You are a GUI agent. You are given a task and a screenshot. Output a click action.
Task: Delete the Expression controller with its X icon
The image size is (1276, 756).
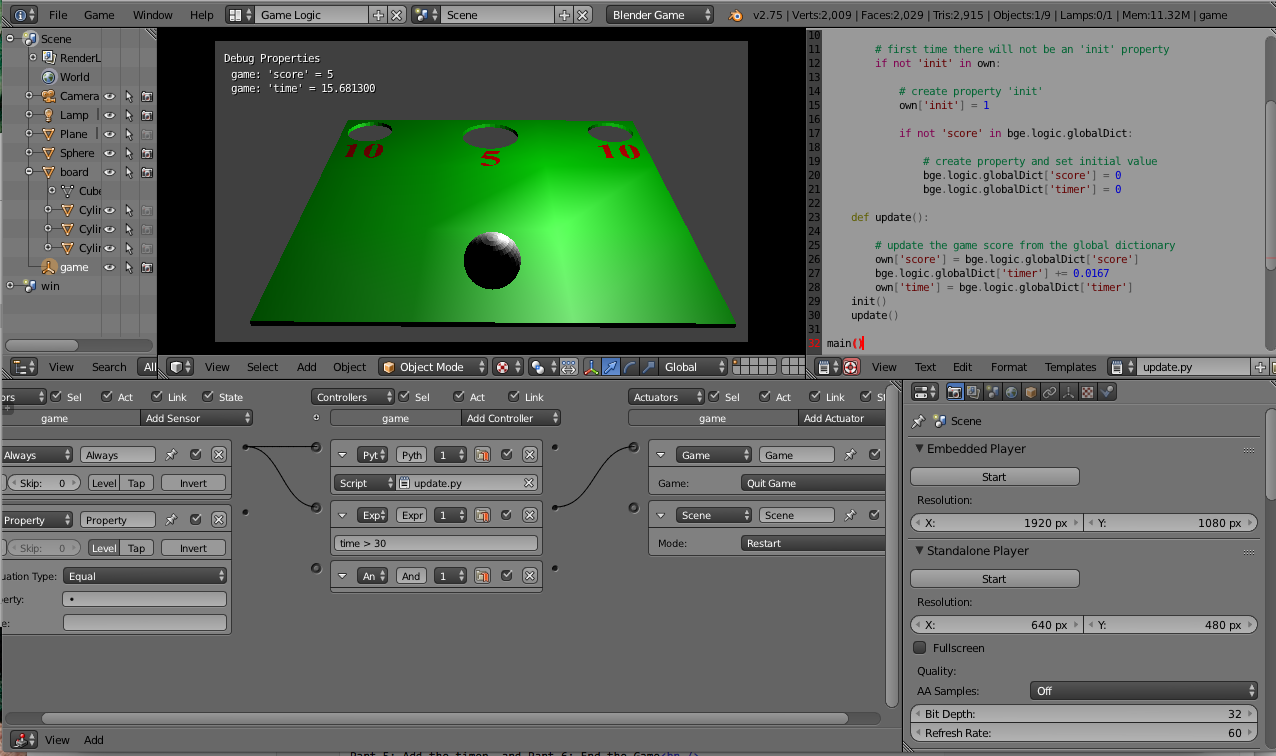pos(530,515)
